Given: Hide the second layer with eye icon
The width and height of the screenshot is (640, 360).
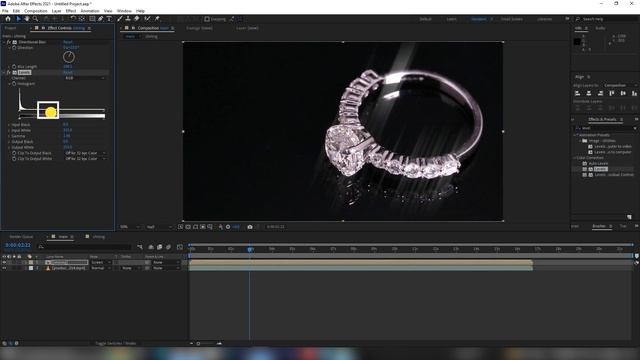Looking at the screenshot, I should coord(4,268).
